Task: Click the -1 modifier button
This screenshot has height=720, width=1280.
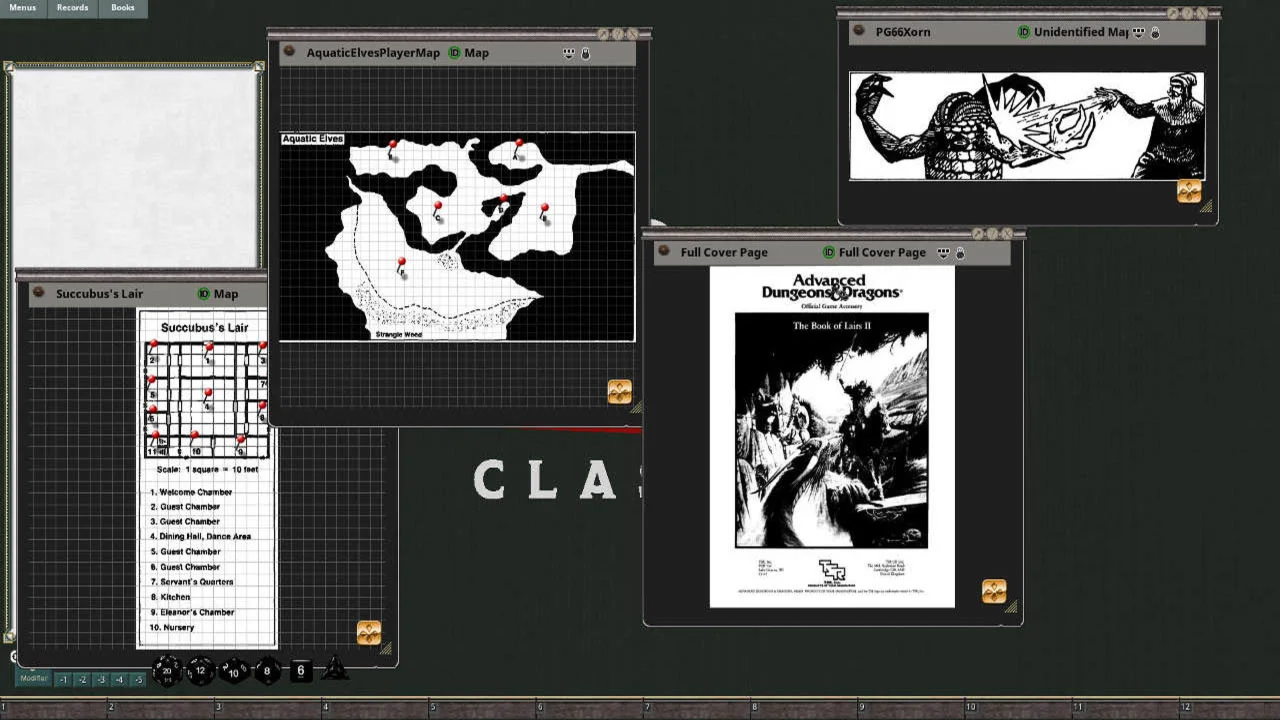Action: click(63, 680)
